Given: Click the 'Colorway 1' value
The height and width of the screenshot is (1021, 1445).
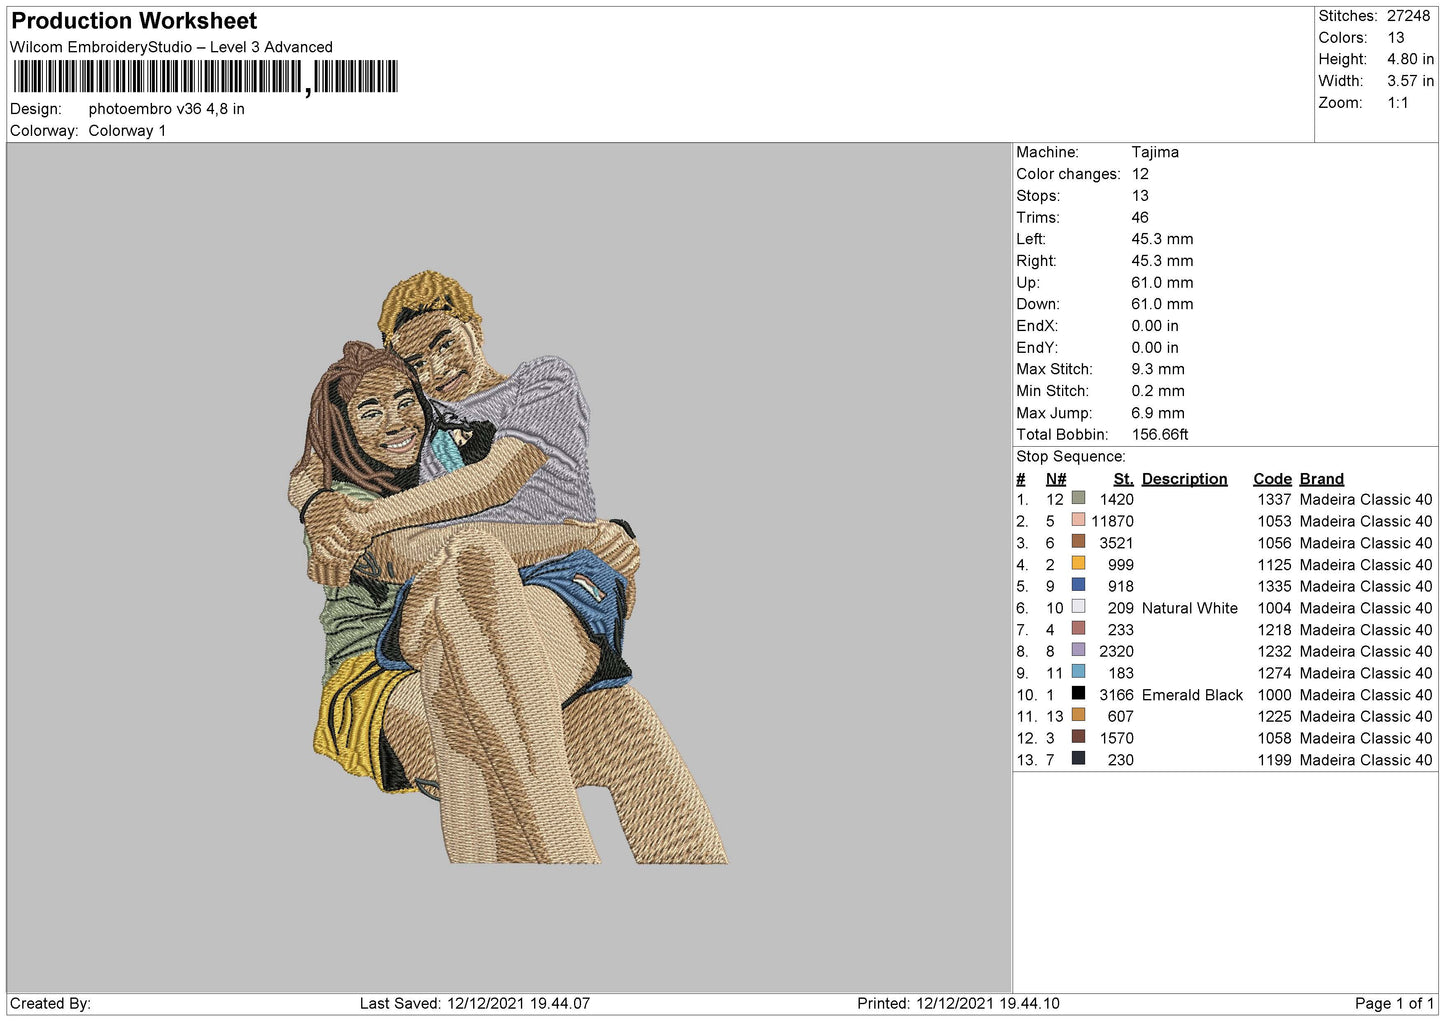Looking at the screenshot, I should [127, 131].
